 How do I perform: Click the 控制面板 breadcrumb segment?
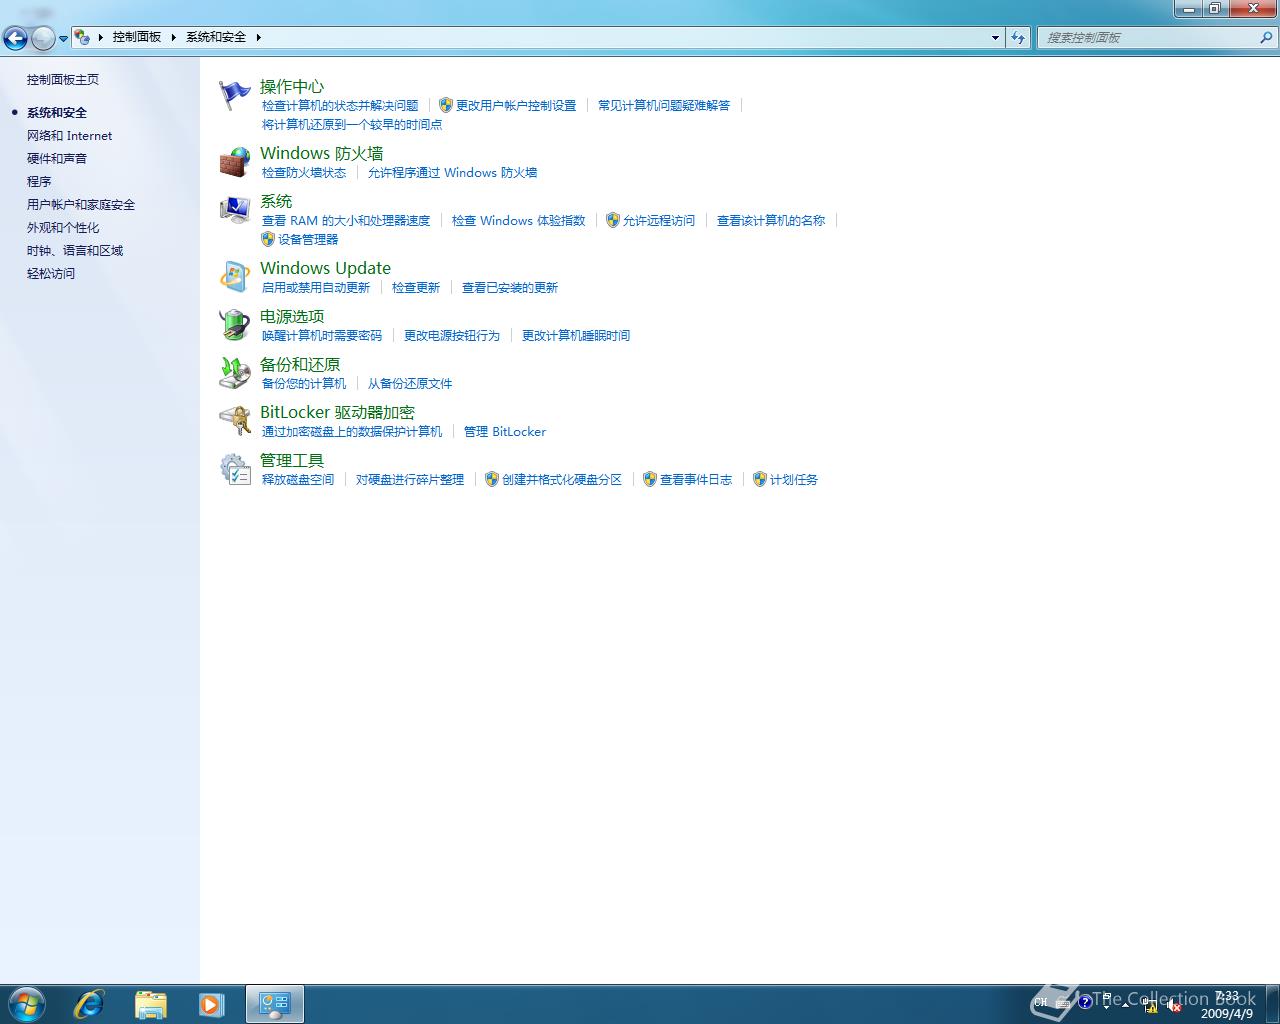coord(137,37)
